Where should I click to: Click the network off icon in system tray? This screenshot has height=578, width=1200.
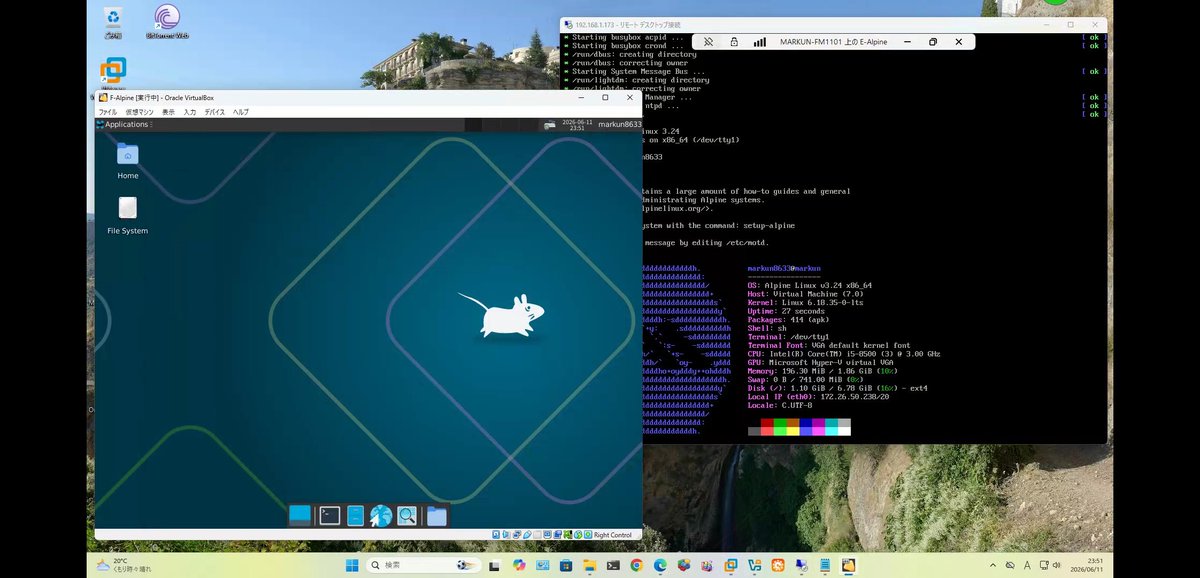pyautogui.click(x=1010, y=565)
